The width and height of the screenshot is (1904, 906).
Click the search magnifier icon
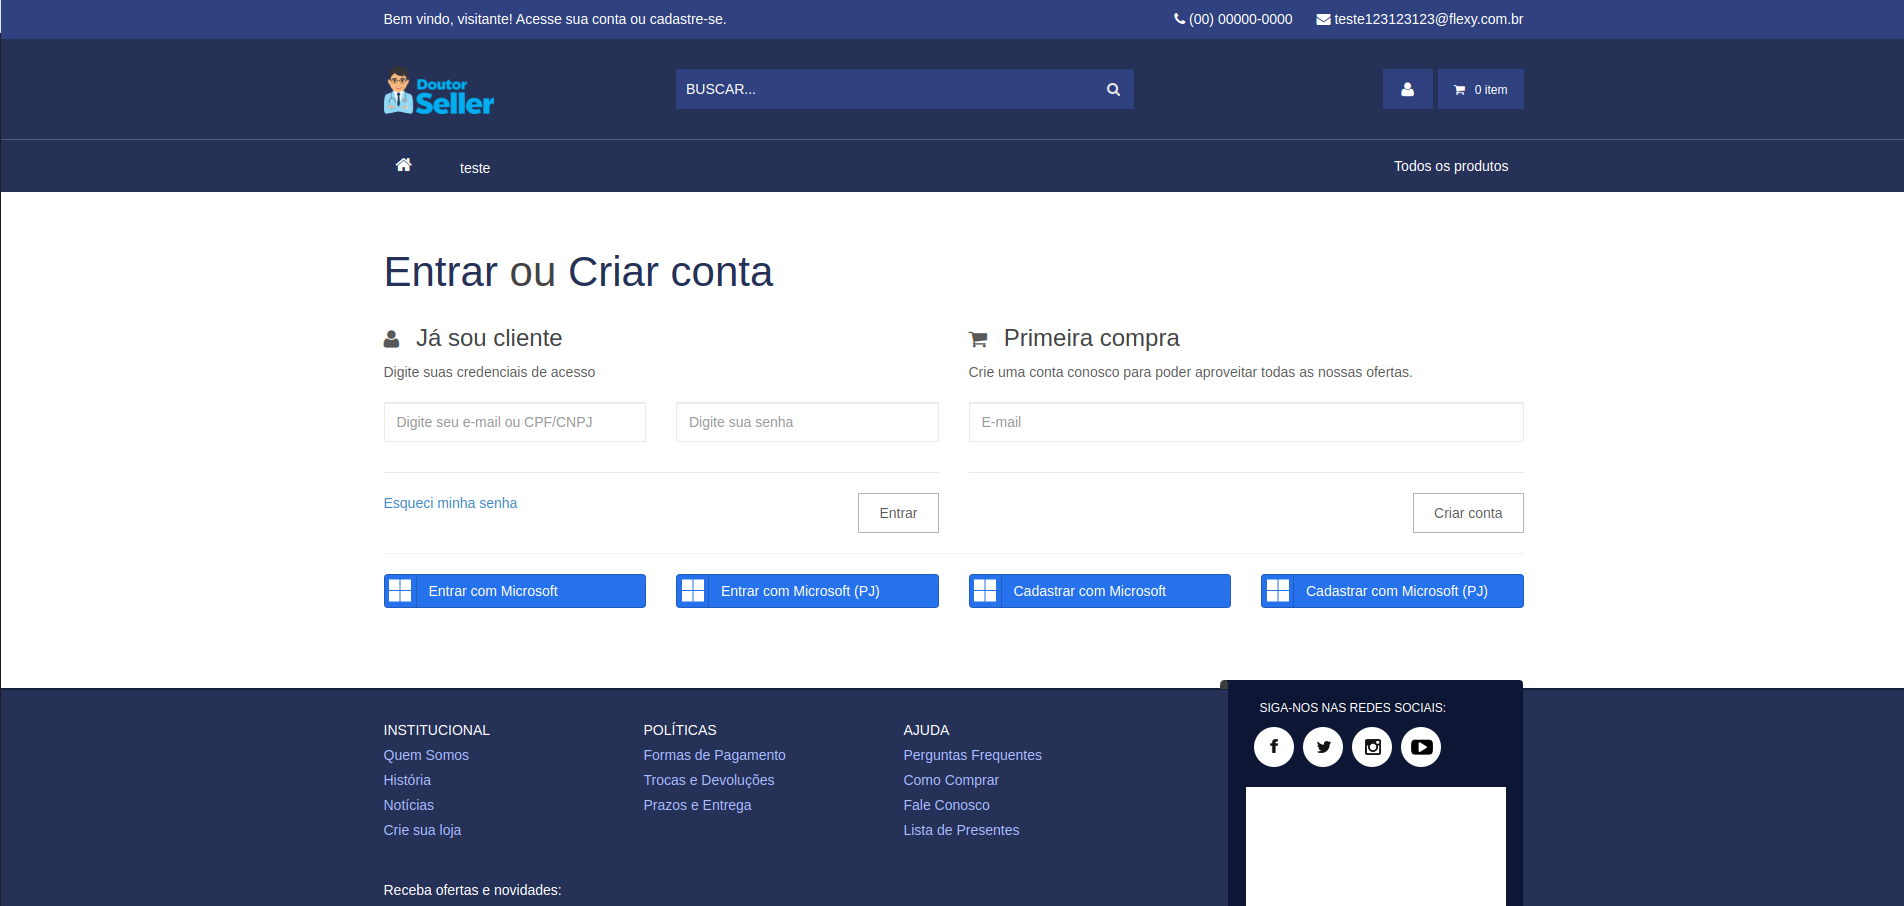coord(1113,89)
